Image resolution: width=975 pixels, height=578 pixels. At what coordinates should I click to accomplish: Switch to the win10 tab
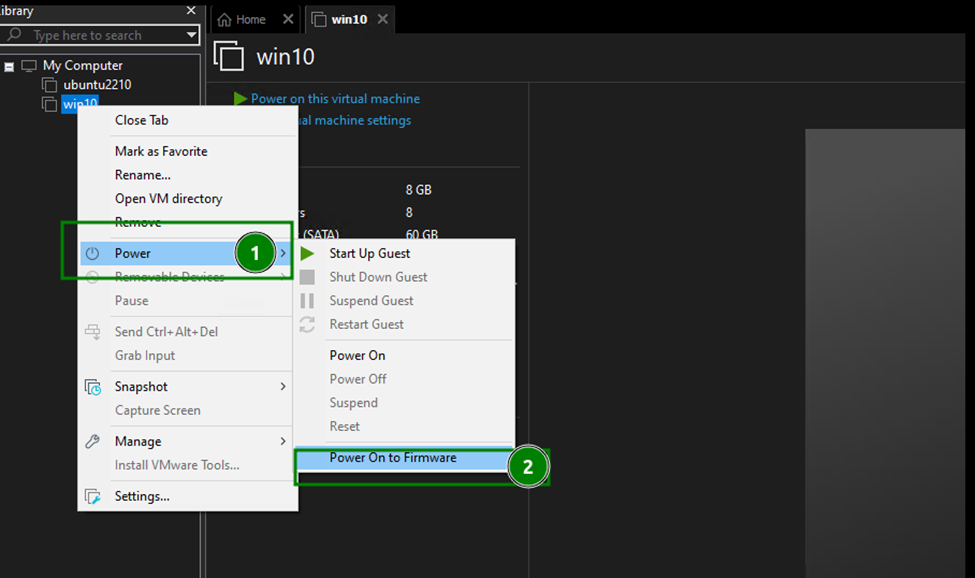tap(349, 20)
